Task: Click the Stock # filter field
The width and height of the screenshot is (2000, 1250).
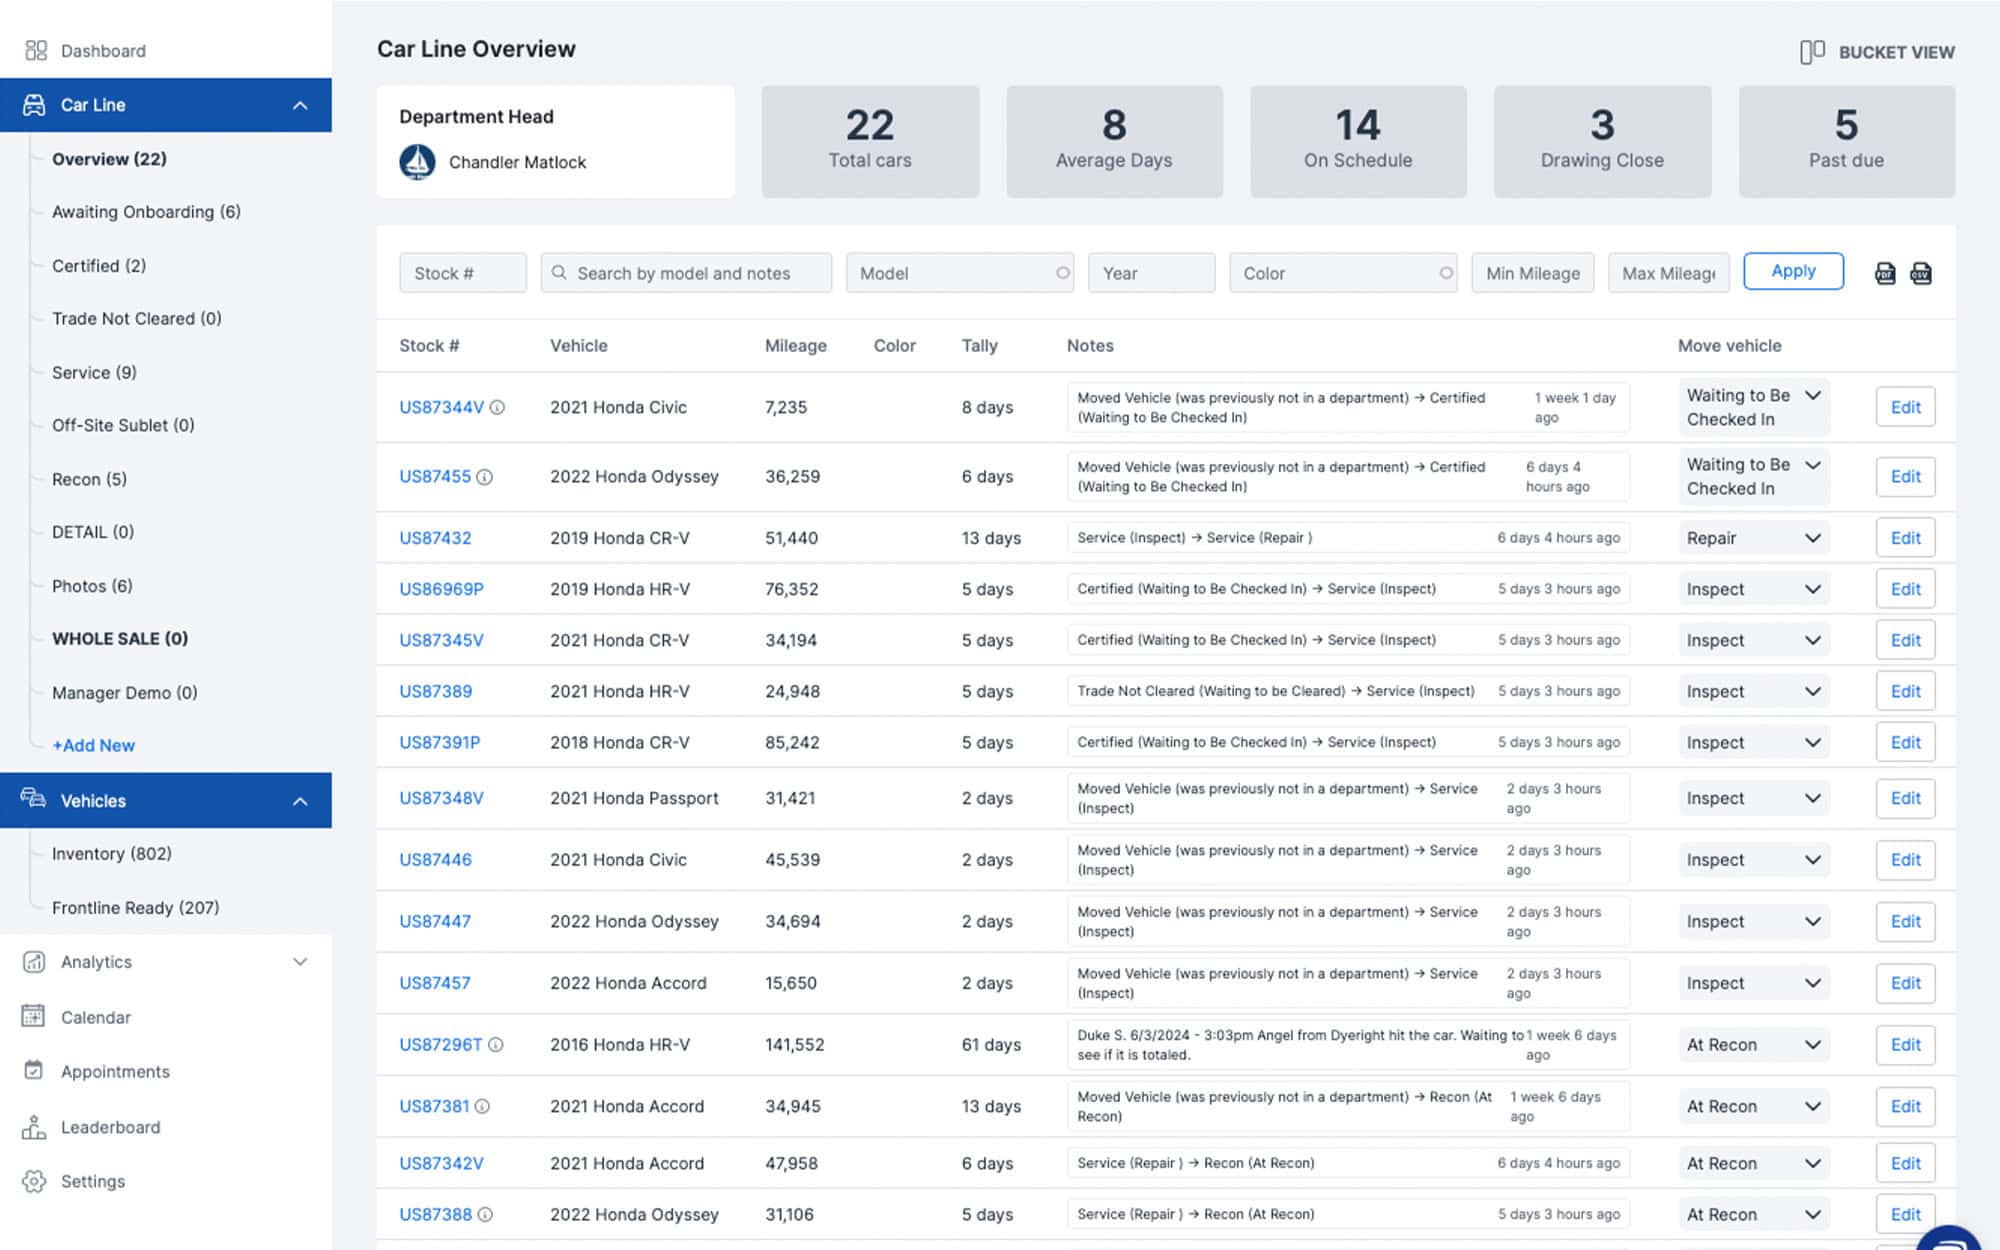Action: click(463, 273)
